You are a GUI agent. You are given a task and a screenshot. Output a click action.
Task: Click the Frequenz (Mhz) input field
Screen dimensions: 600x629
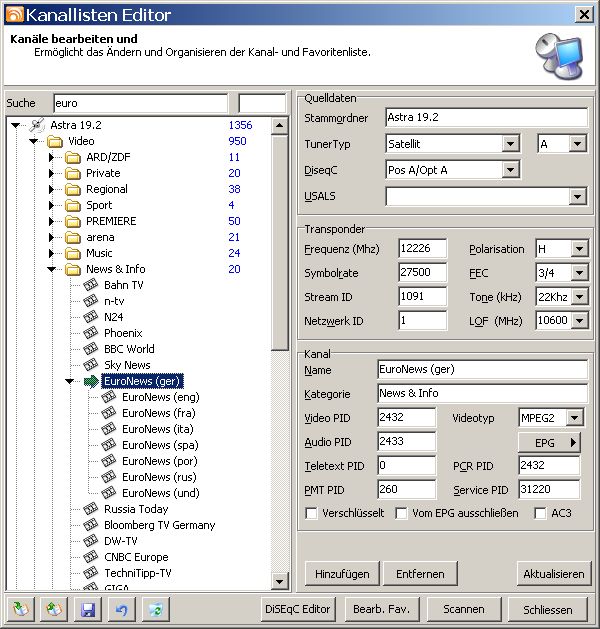point(422,249)
